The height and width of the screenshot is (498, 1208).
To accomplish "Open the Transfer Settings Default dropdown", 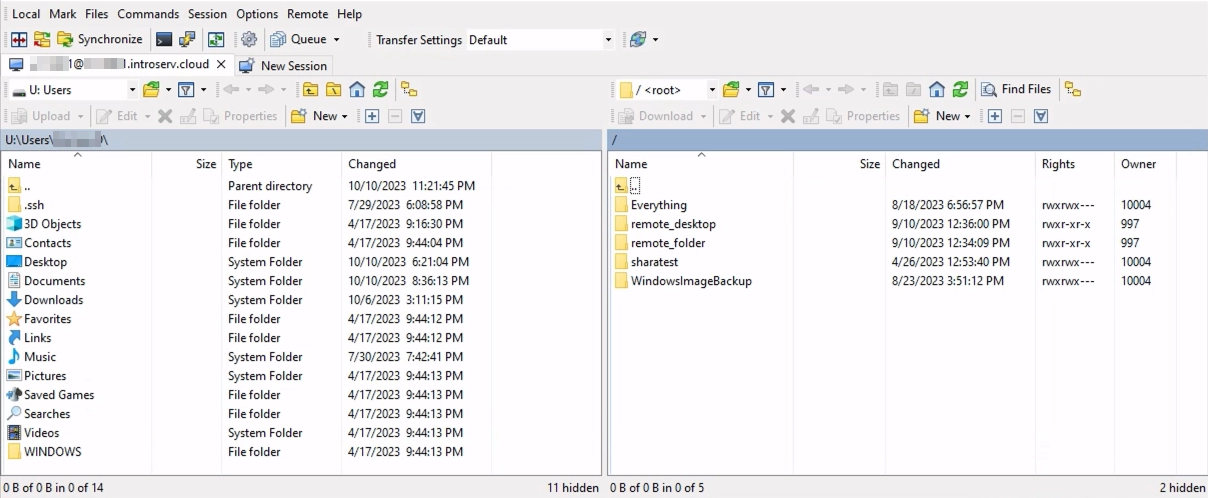I will click(x=608, y=40).
